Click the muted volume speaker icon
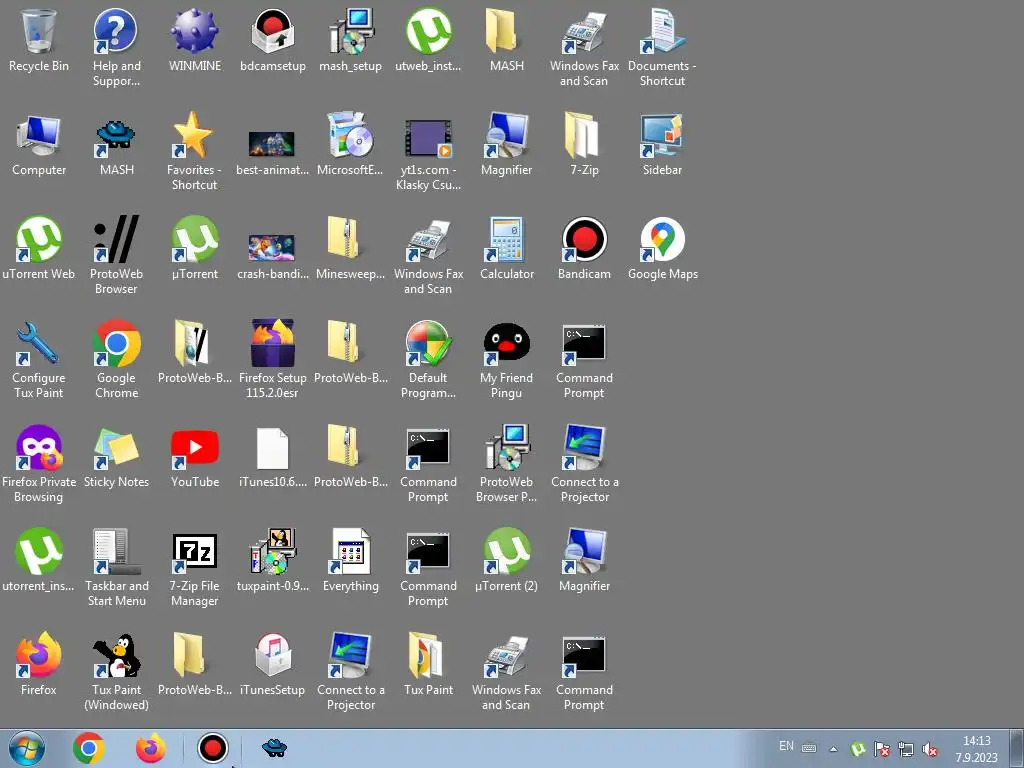This screenshot has height=768, width=1024. (x=930, y=749)
